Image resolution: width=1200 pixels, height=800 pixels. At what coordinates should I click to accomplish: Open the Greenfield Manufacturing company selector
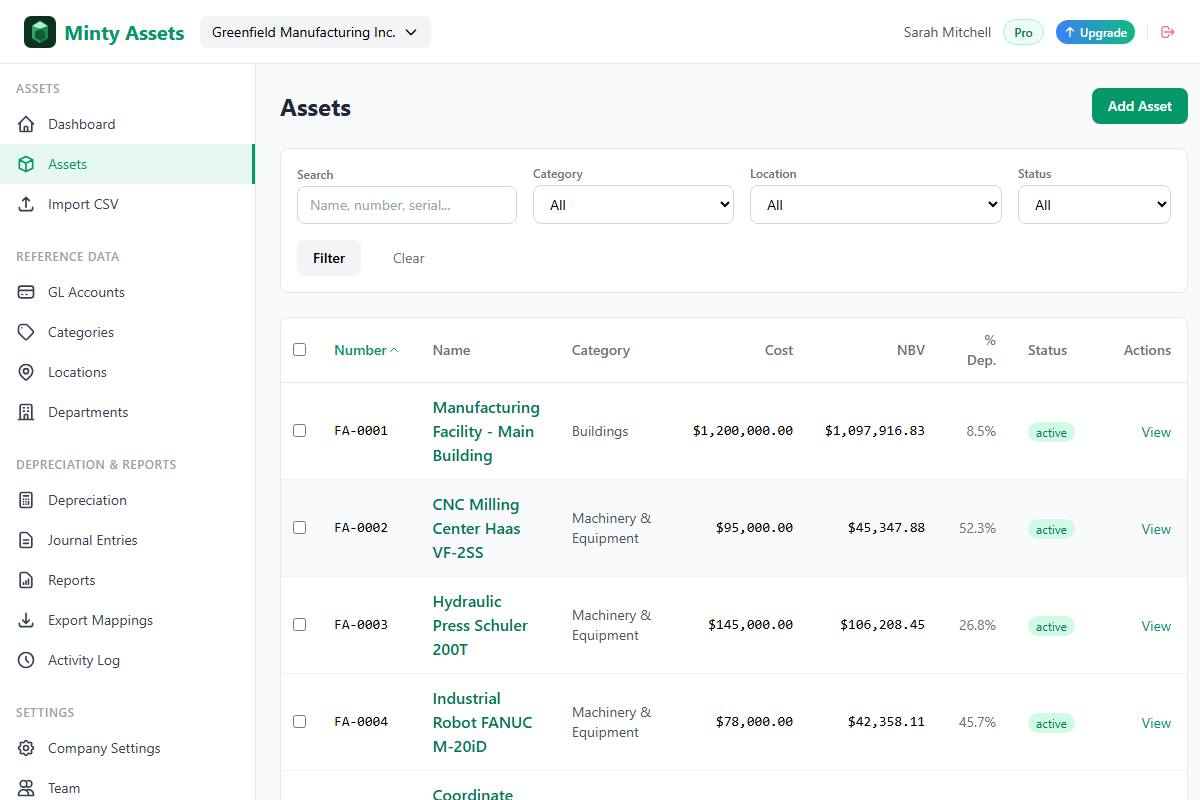(x=315, y=32)
